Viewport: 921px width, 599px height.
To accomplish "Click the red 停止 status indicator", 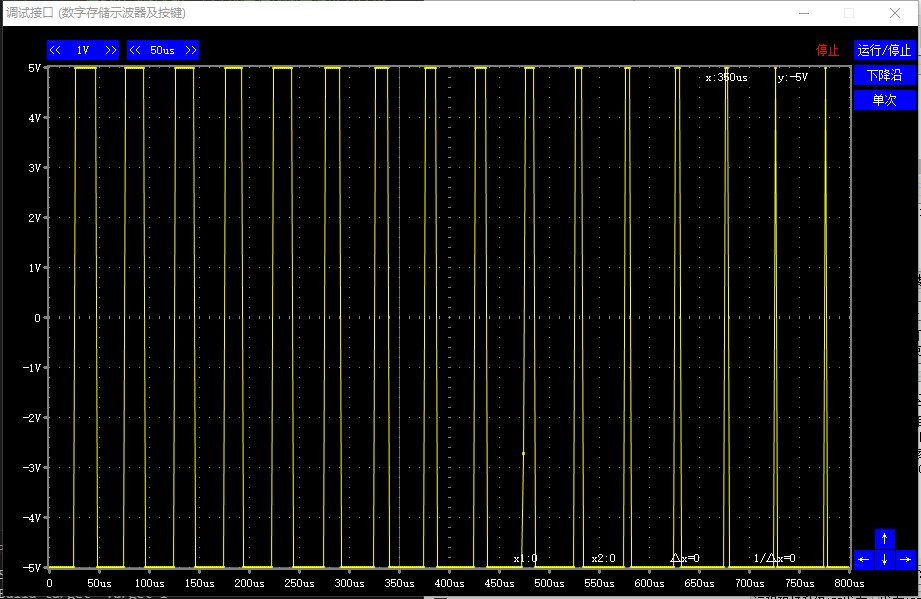I will [x=827, y=50].
